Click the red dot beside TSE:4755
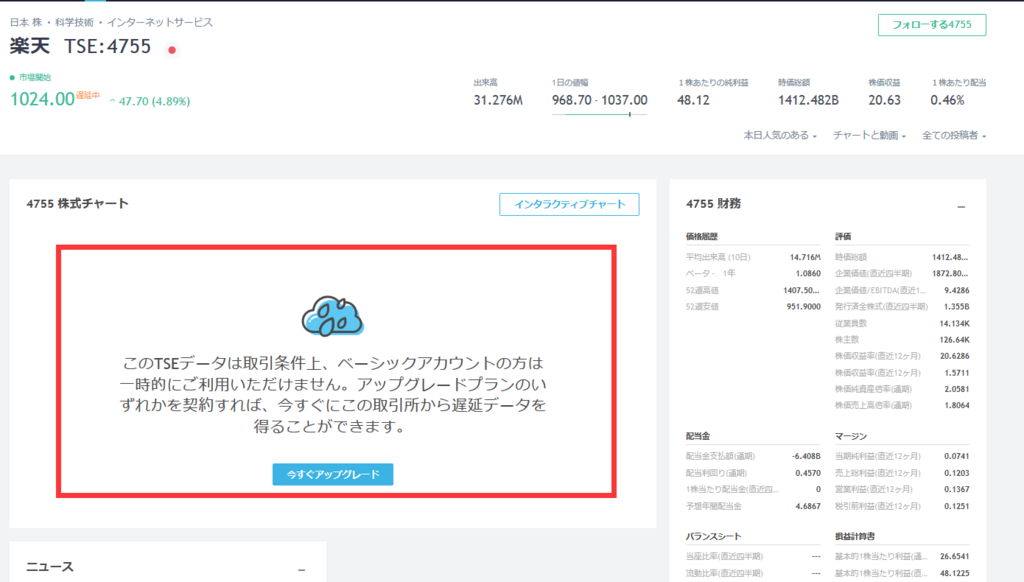This screenshot has height=582, width=1024. point(172,50)
